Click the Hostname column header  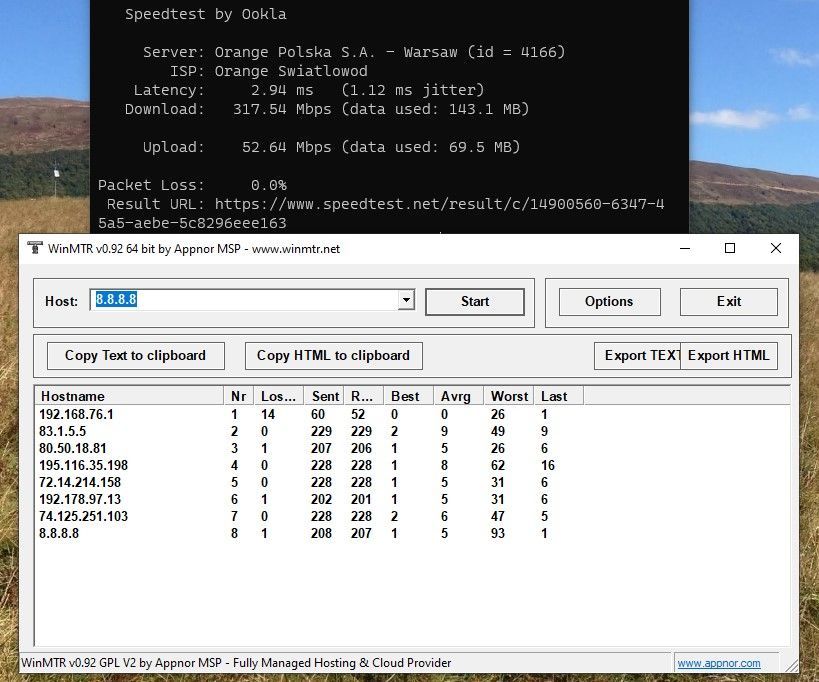130,396
